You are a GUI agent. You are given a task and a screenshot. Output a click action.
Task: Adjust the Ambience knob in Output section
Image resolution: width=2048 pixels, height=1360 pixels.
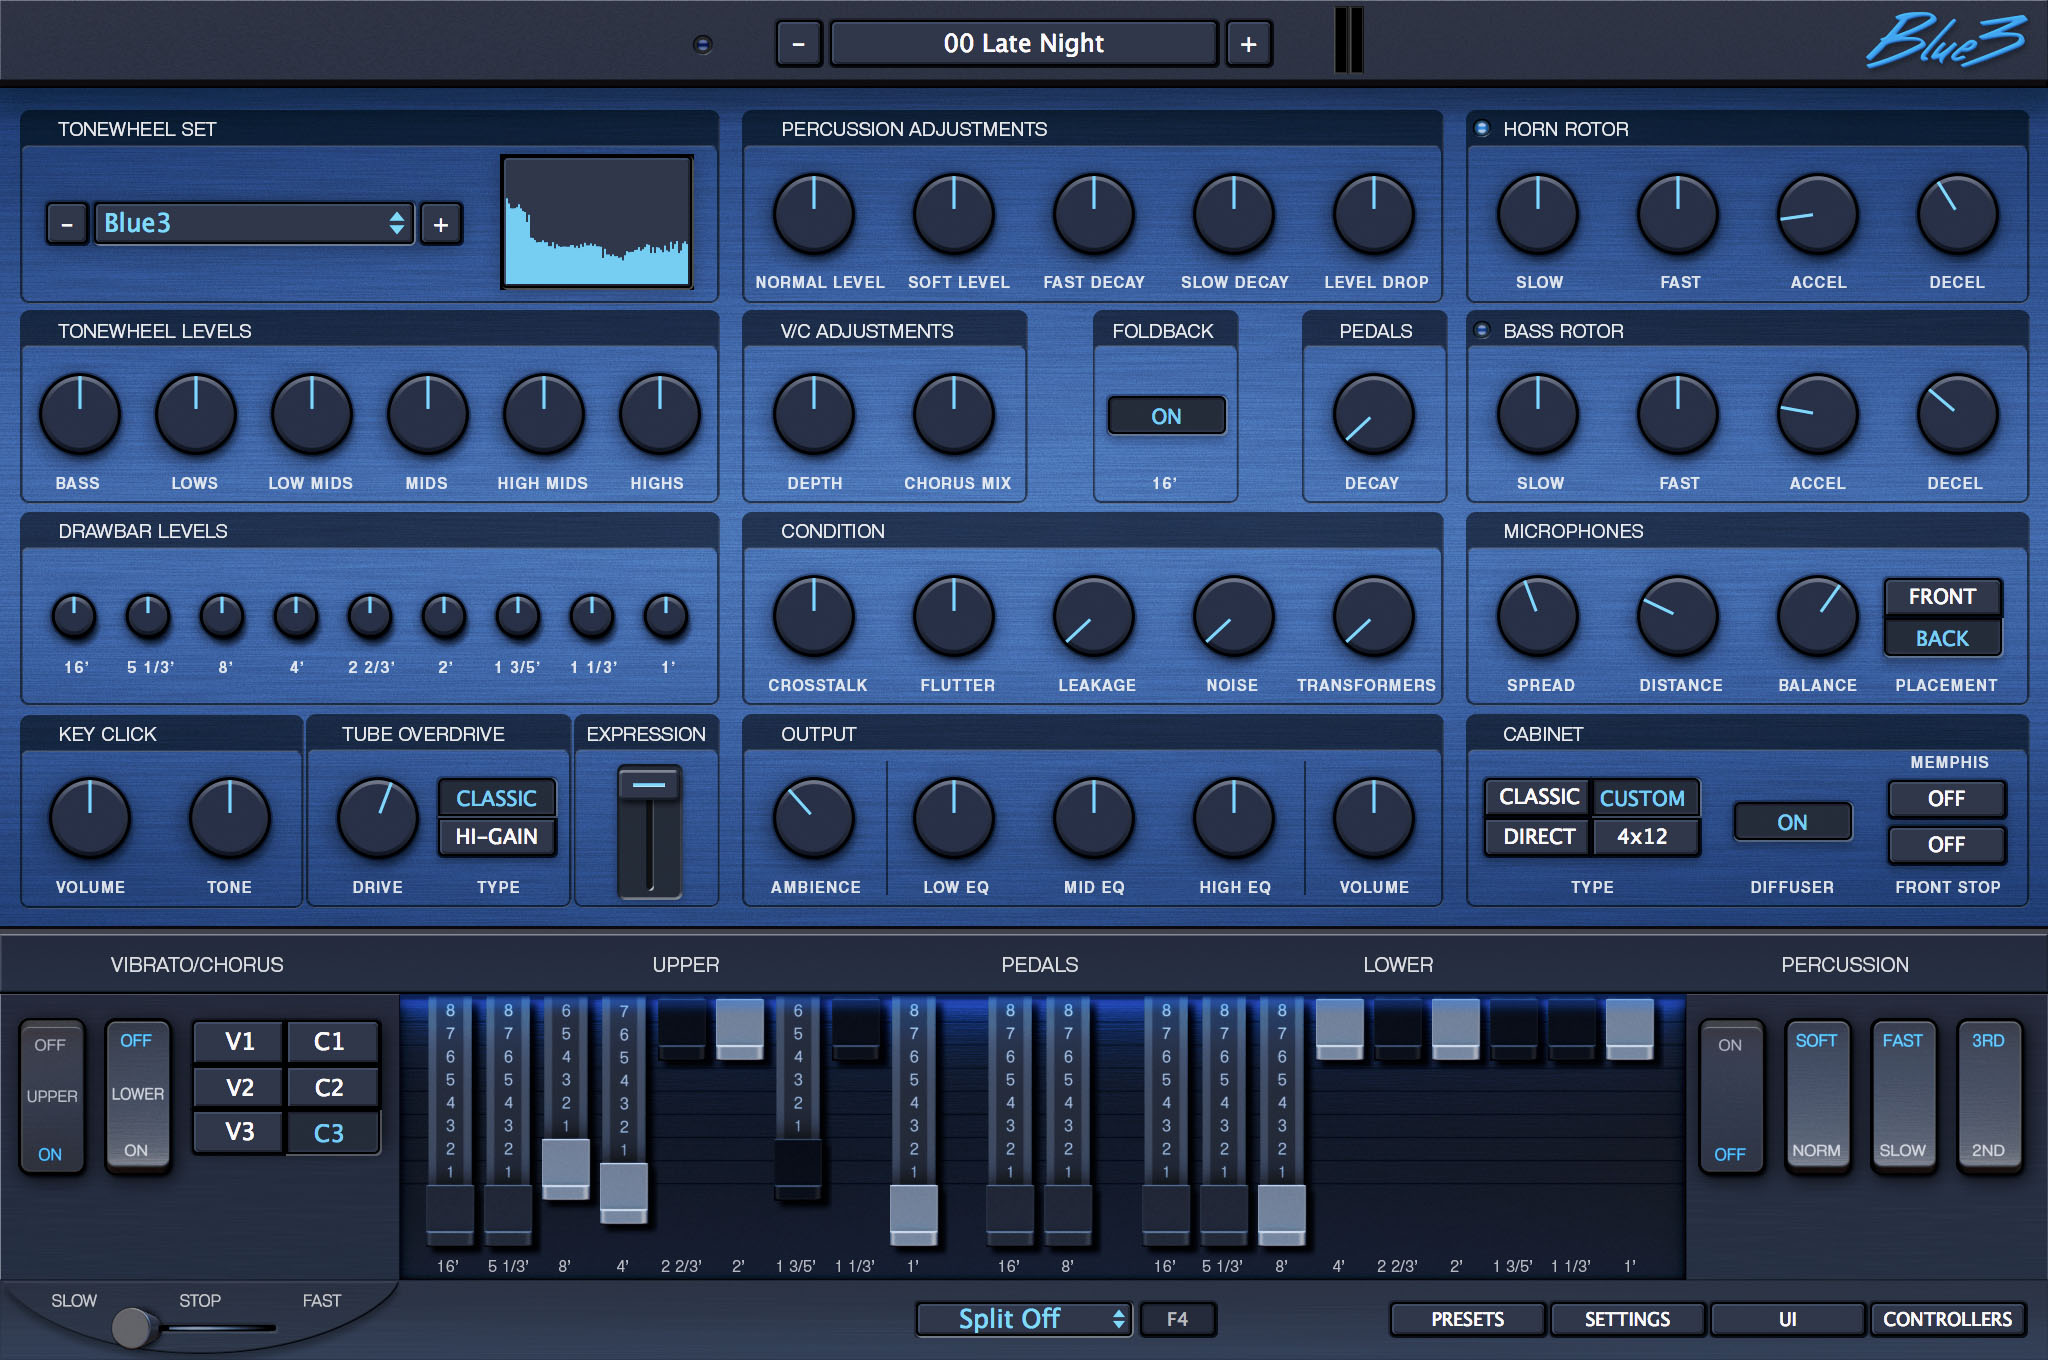815,820
